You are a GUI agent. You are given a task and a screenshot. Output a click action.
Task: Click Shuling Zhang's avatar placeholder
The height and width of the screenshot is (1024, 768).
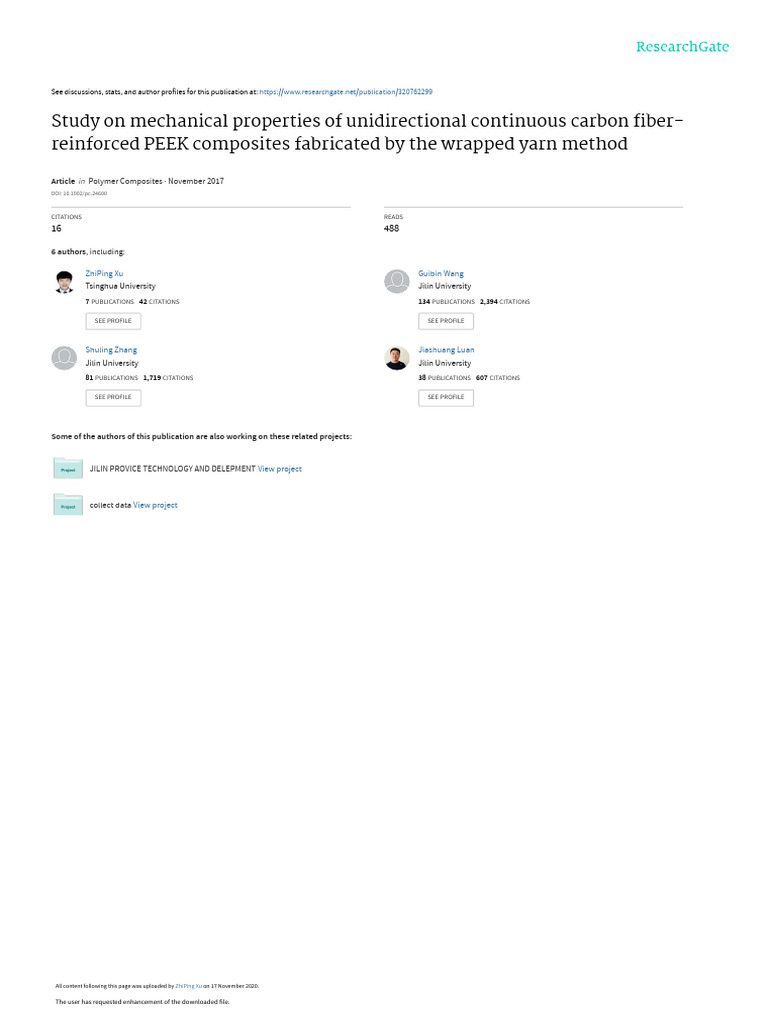[64, 358]
